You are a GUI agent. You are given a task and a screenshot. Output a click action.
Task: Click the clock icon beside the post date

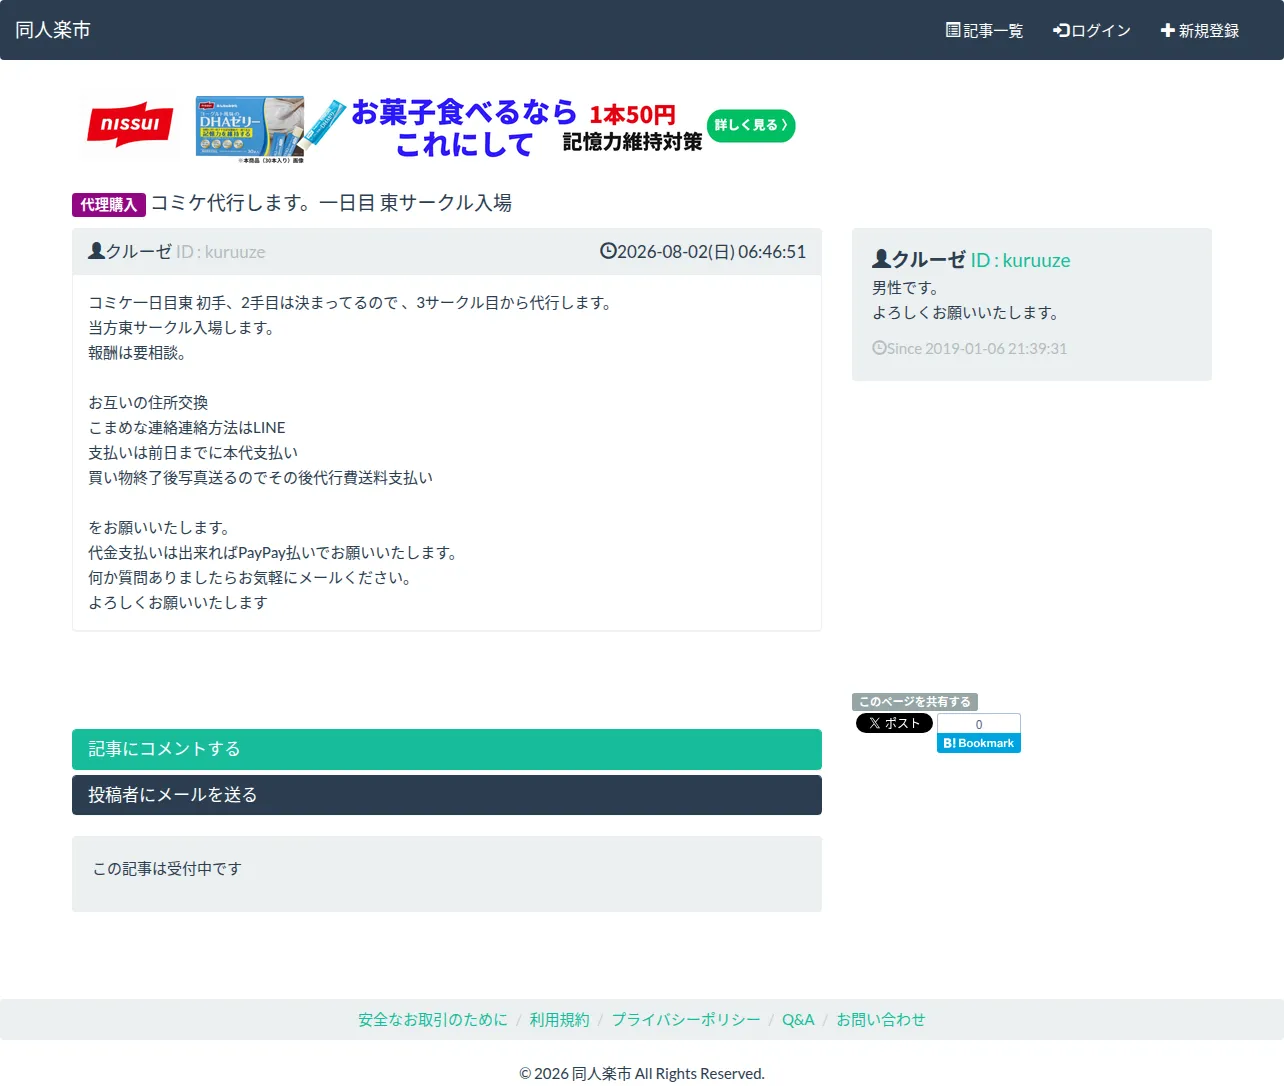pyautogui.click(x=608, y=251)
